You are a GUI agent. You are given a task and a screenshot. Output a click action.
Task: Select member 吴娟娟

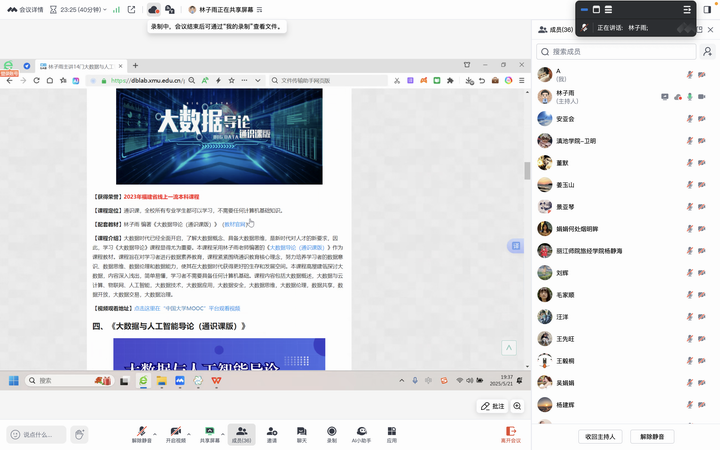565,383
